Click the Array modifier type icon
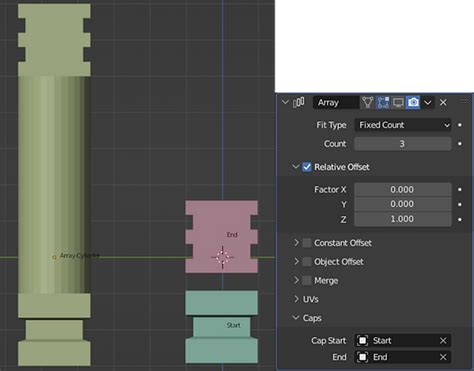 tap(299, 102)
